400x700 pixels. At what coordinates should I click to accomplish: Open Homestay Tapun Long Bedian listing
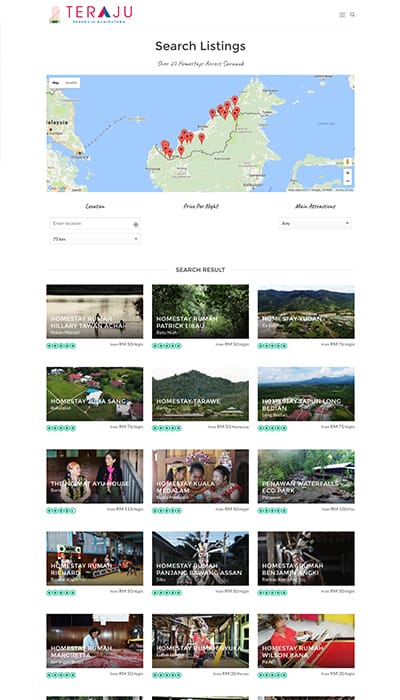pyautogui.click(x=306, y=394)
